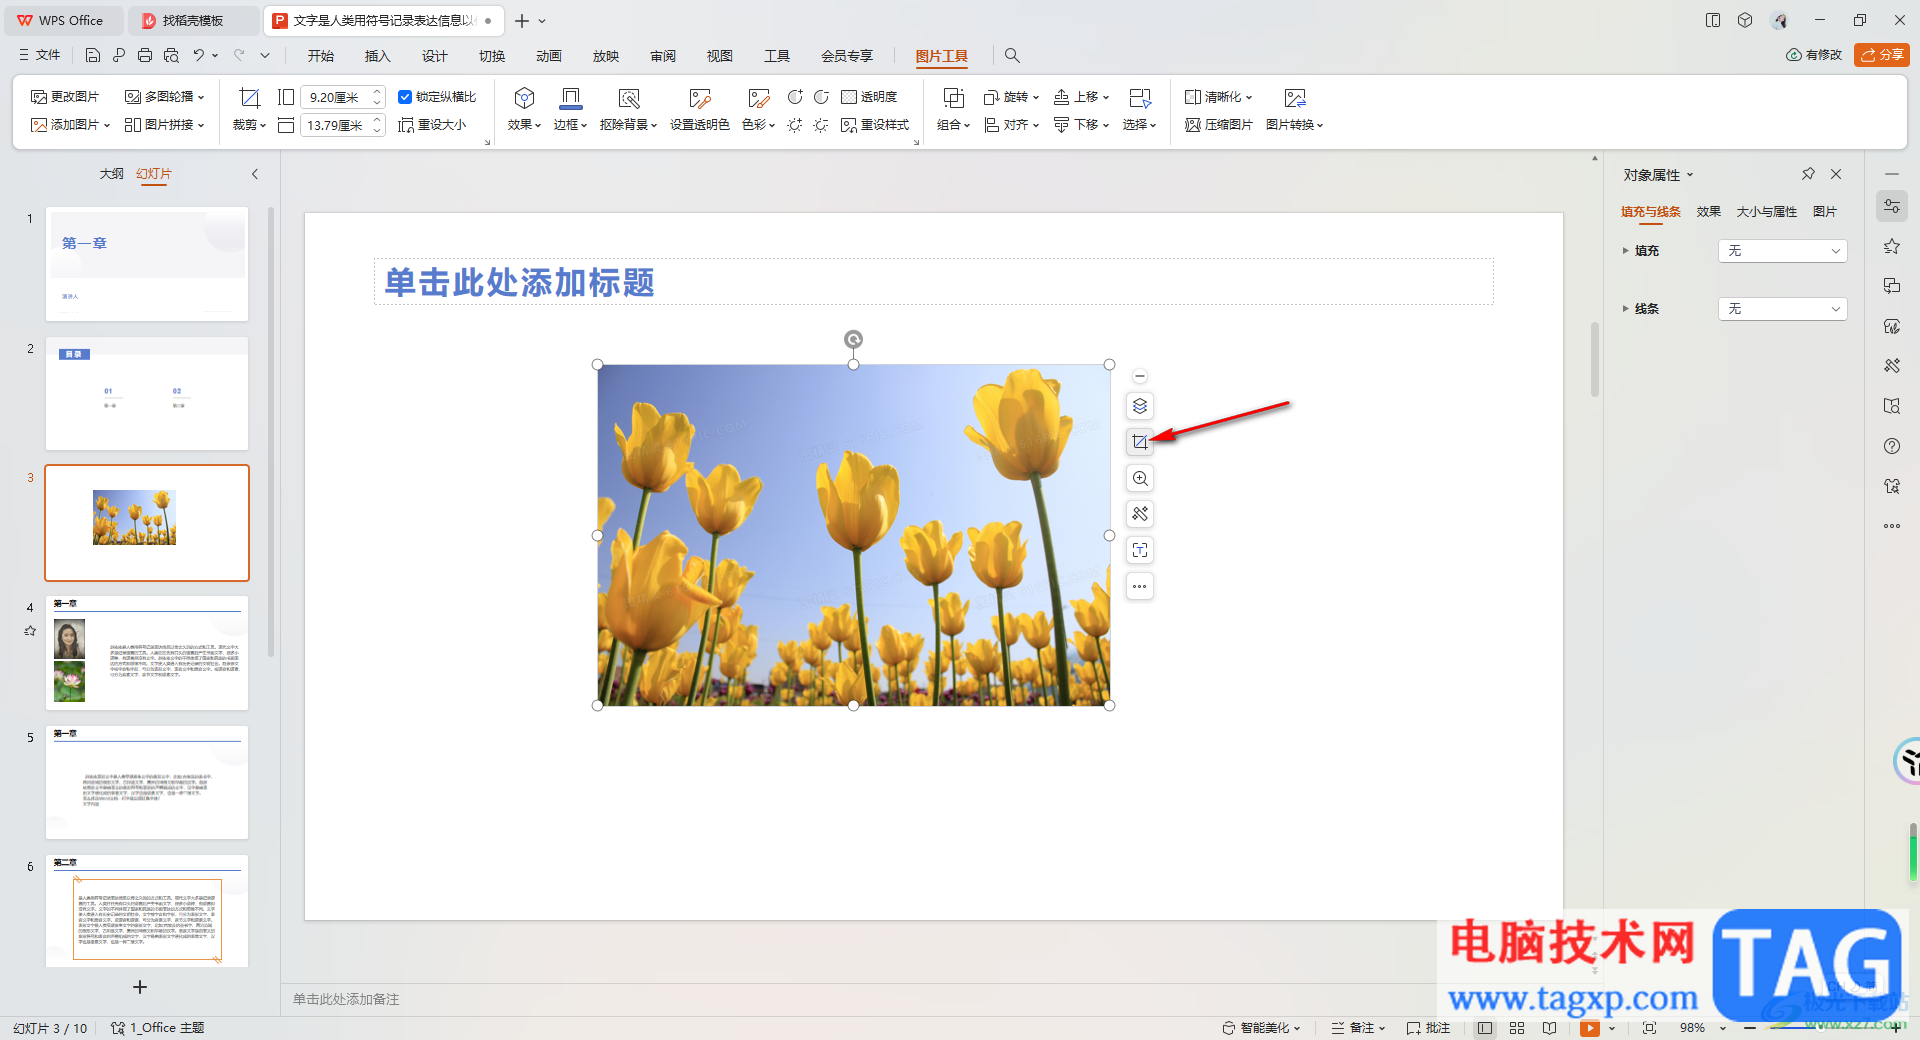
Task: Click the extract text scan icon beside picture
Action: [x=1140, y=550]
